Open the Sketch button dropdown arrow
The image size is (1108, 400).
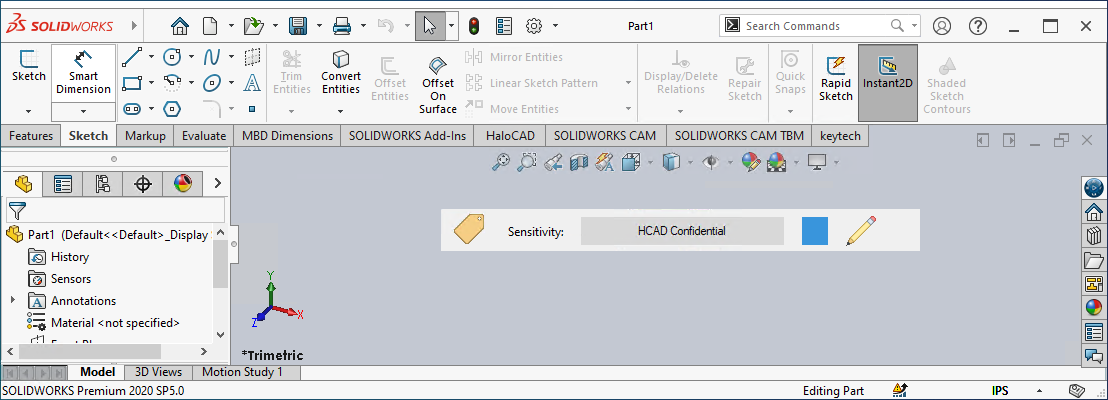click(28, 110)
